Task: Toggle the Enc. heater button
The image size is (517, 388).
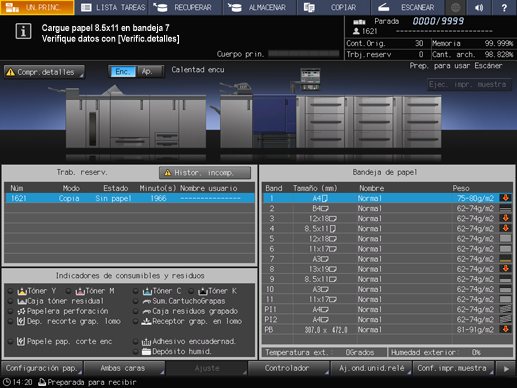Action: (x=123, y=72)
